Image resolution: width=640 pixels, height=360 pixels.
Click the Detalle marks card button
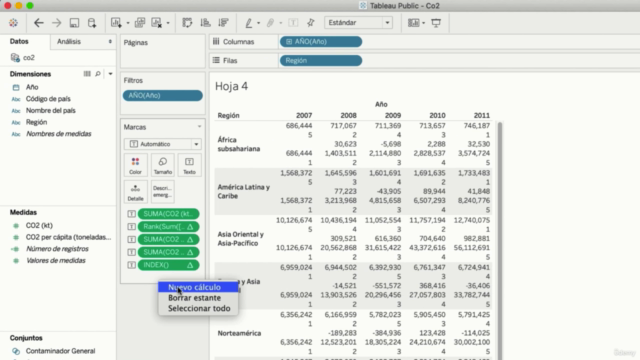(x=136, y=192)
